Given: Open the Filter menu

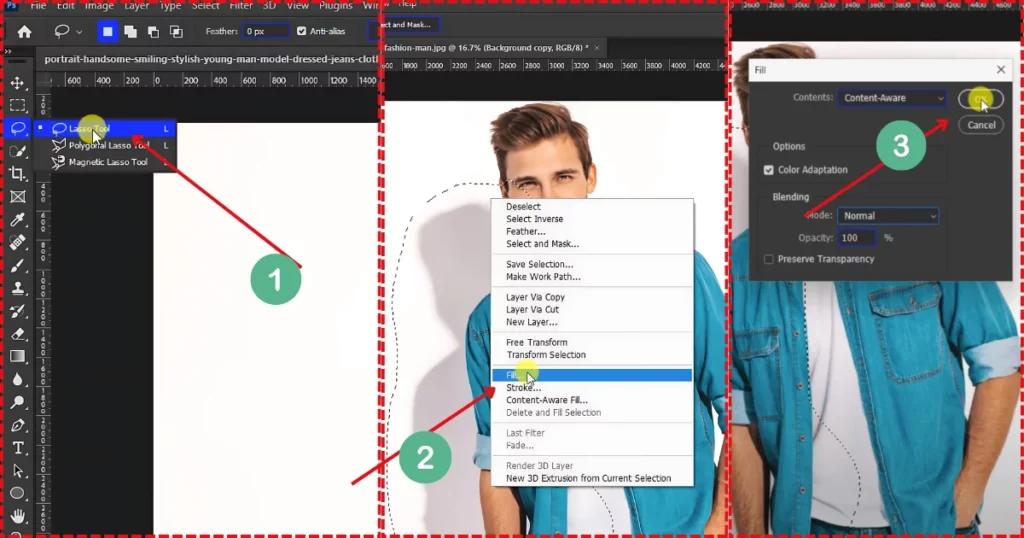Looking at the screenshot, I should click(241, 5).
